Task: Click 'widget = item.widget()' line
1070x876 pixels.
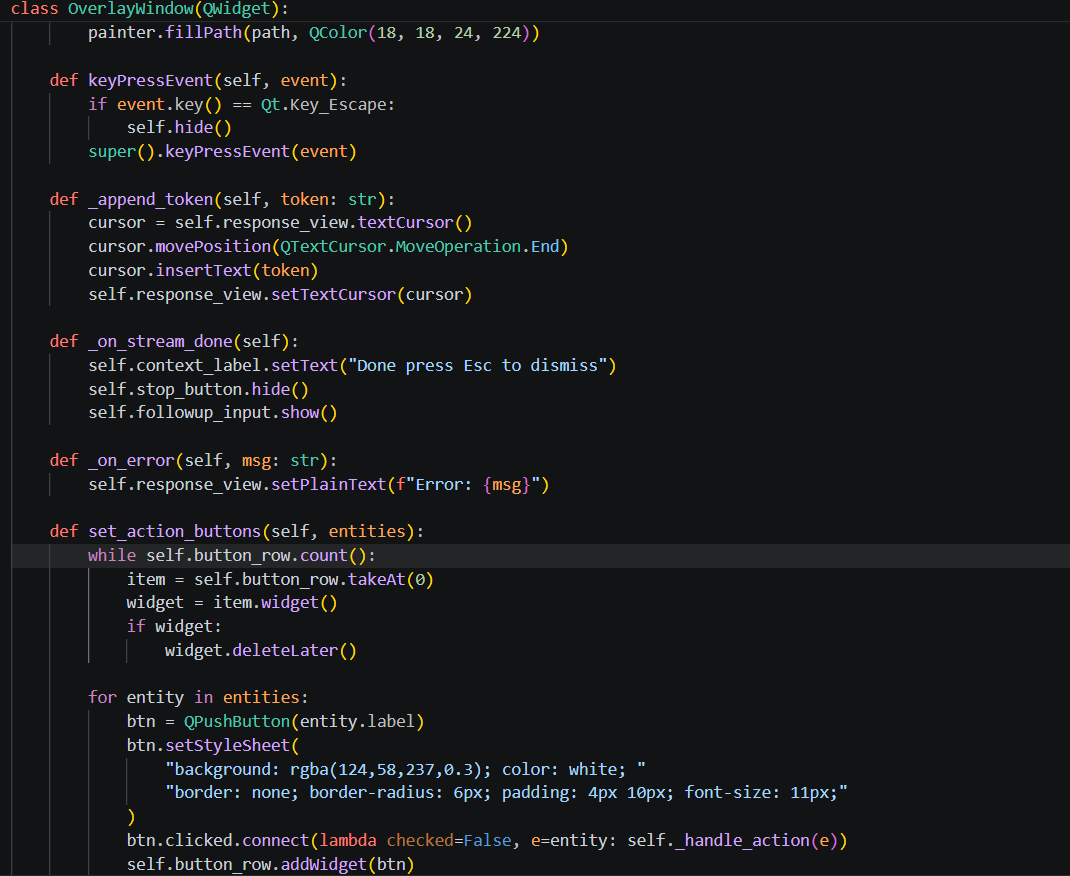Action: click(x=231, y=602)
